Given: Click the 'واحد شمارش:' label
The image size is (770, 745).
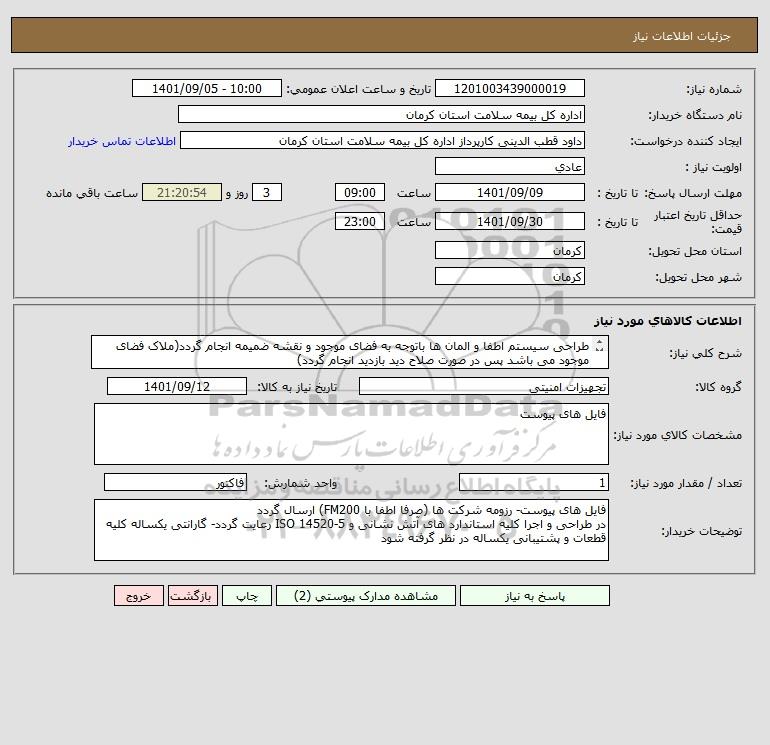Looking at the screenshot, I should tap(301, 483).
